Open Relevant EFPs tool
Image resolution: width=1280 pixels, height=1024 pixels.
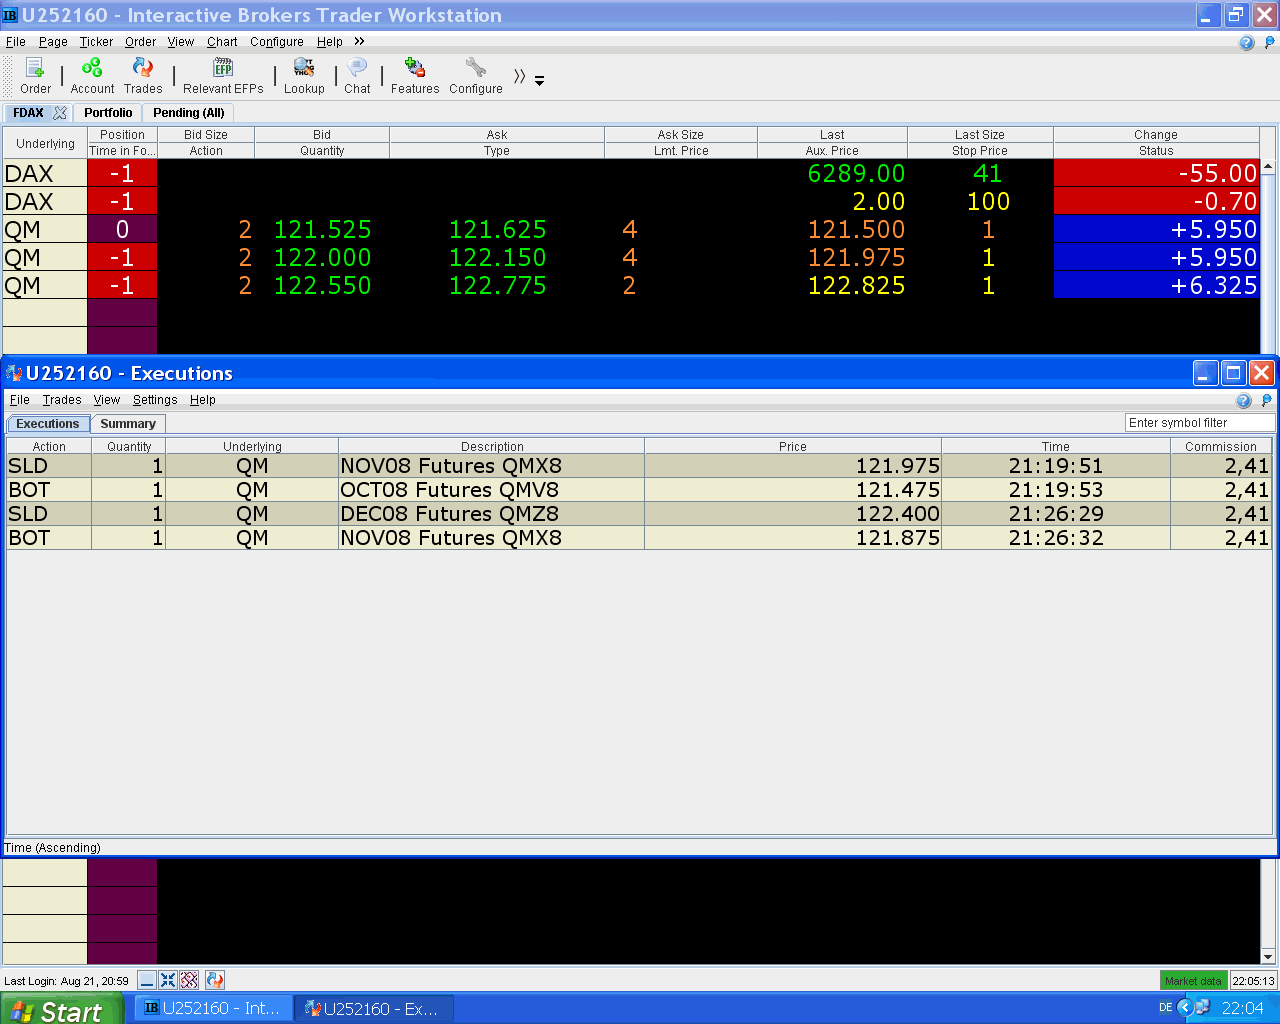(223, 76)
